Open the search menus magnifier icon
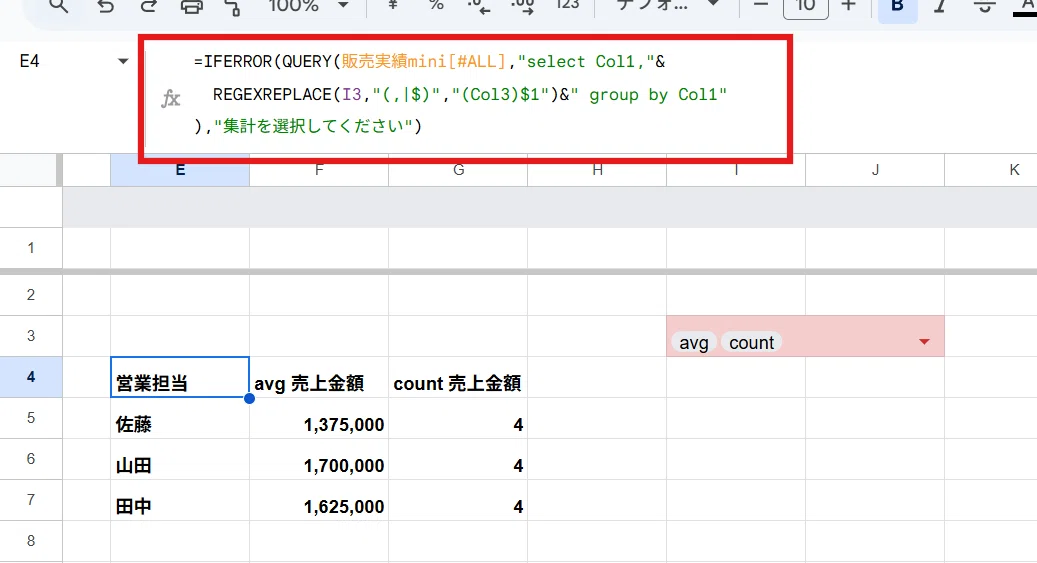Screen dimensions: 1037x563 pyautogui.click(x=59, y=6)
